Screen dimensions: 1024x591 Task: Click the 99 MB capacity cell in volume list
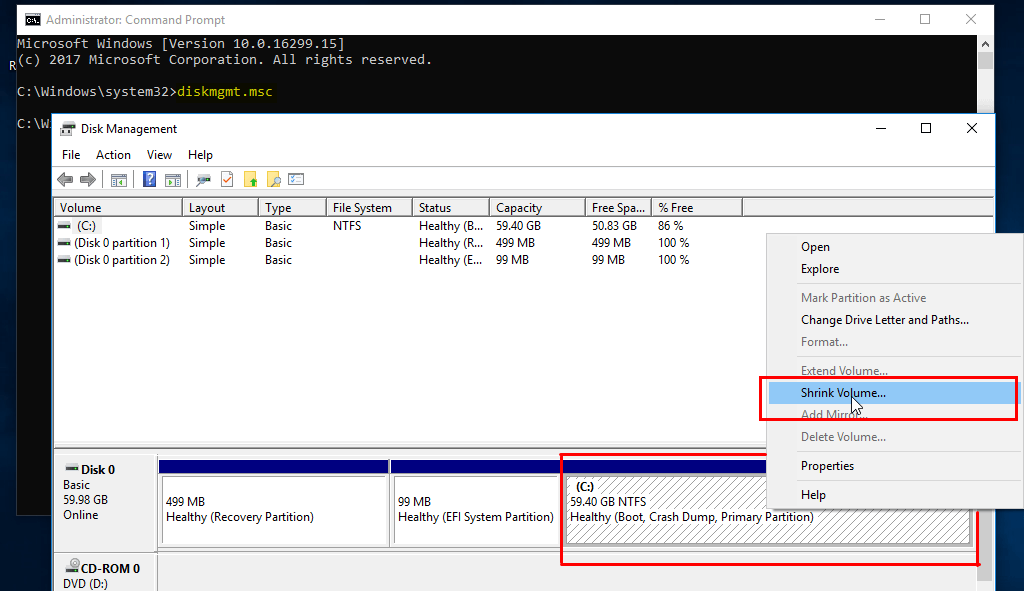512,260
